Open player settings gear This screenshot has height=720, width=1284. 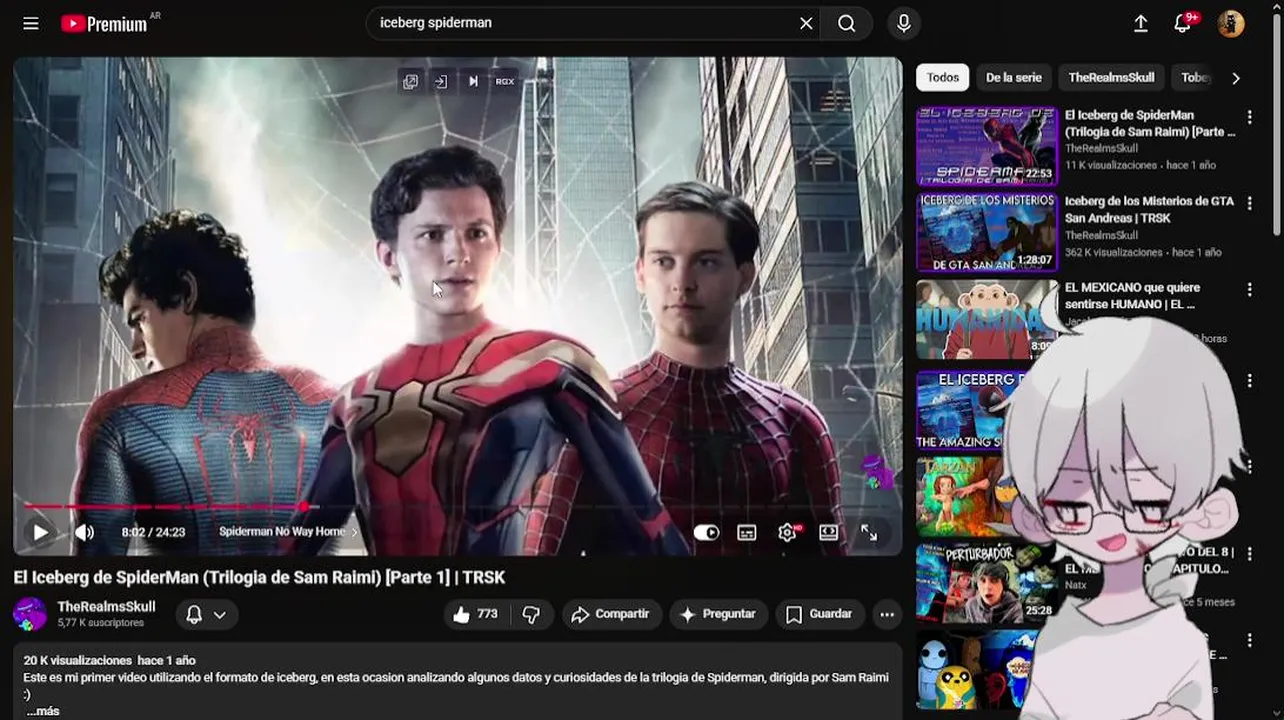(x=788, y=532)
